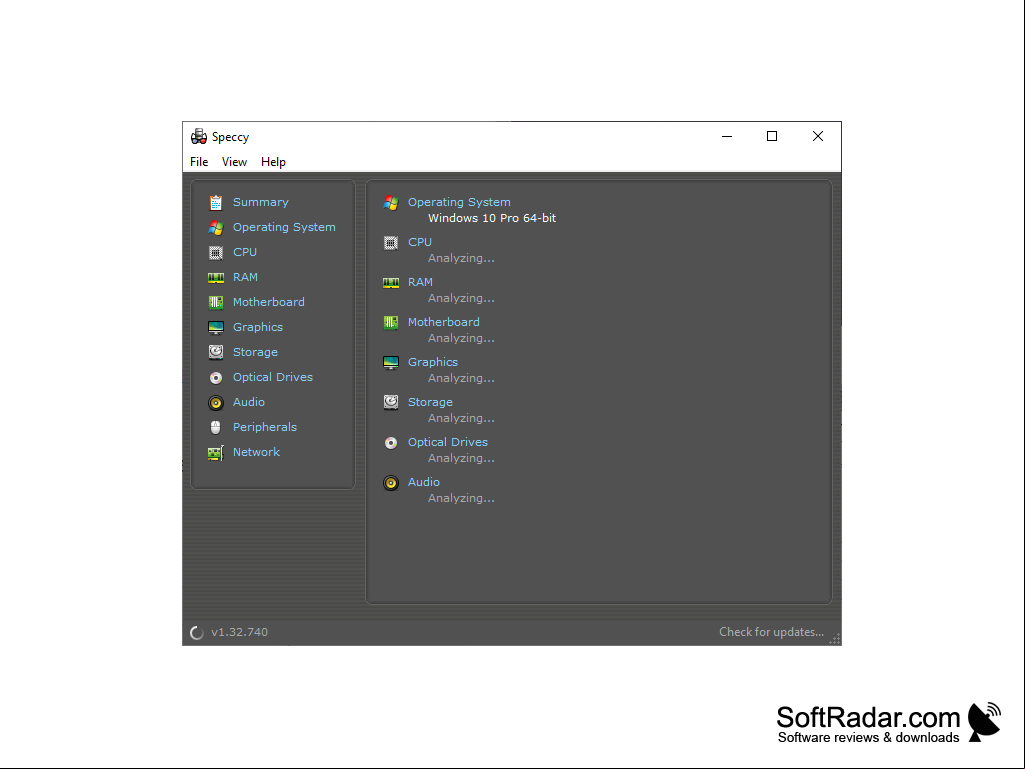View Audio section from sidebar
1025x769 pixels.
249,402
